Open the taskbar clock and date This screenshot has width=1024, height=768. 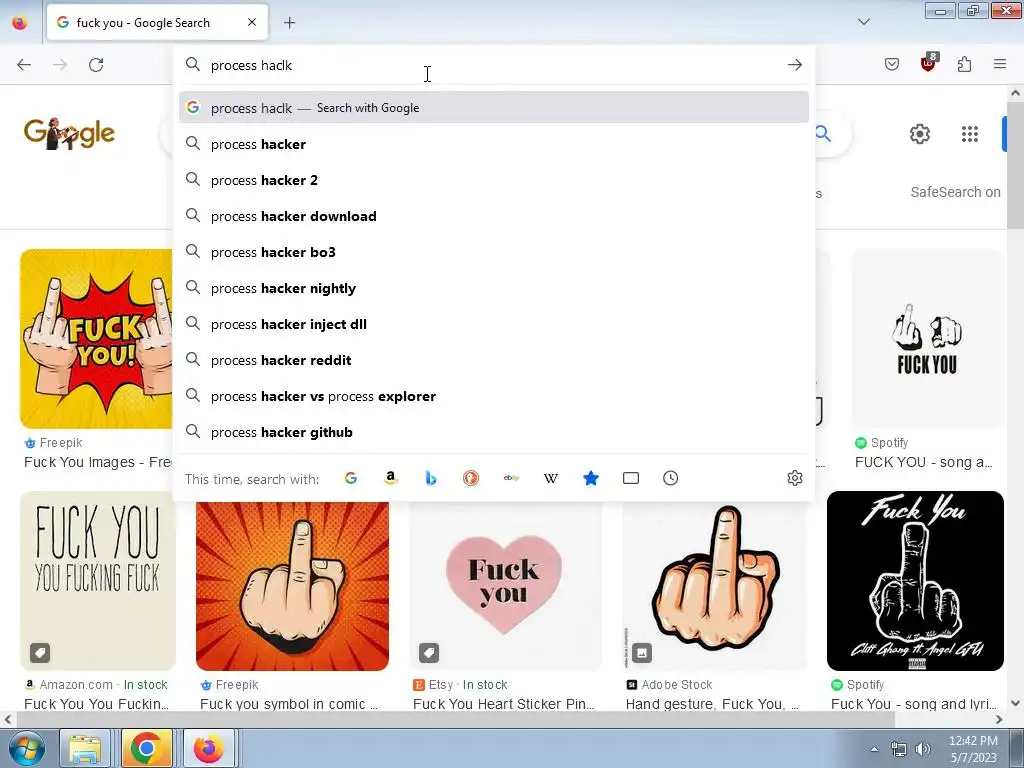click(x=973, y=749)
